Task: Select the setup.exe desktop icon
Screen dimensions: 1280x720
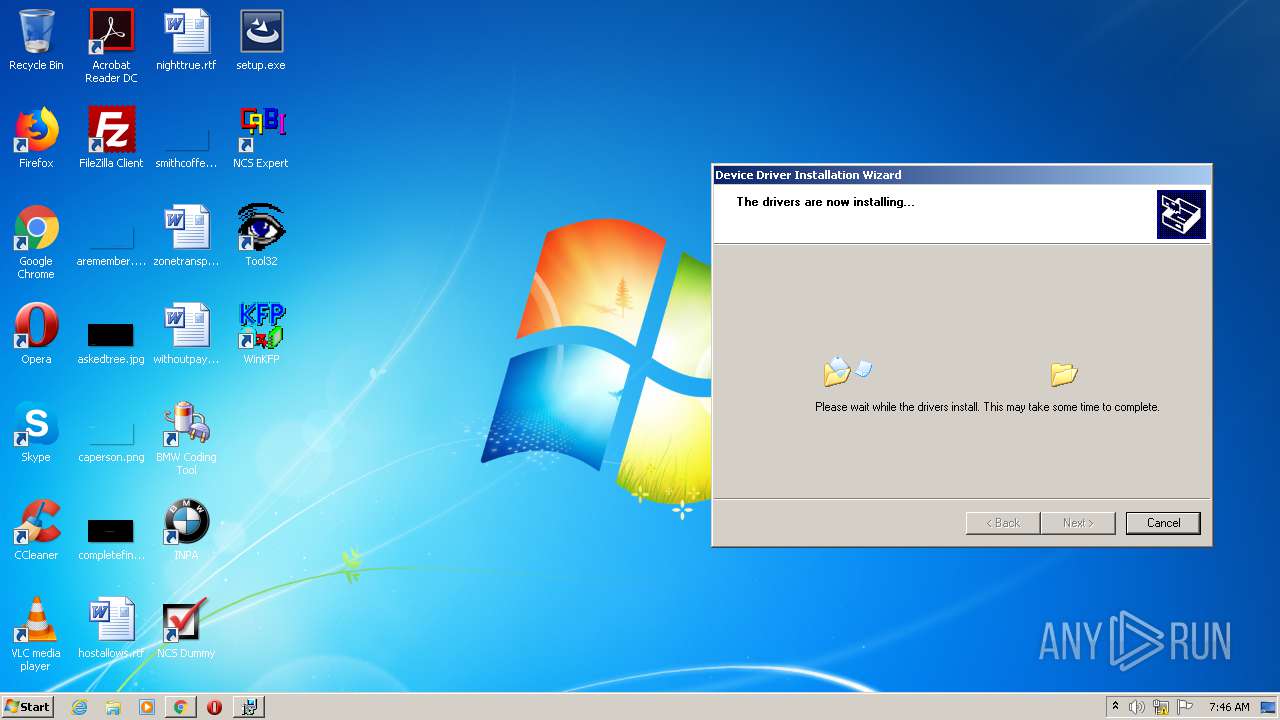Action: point(261,40)
